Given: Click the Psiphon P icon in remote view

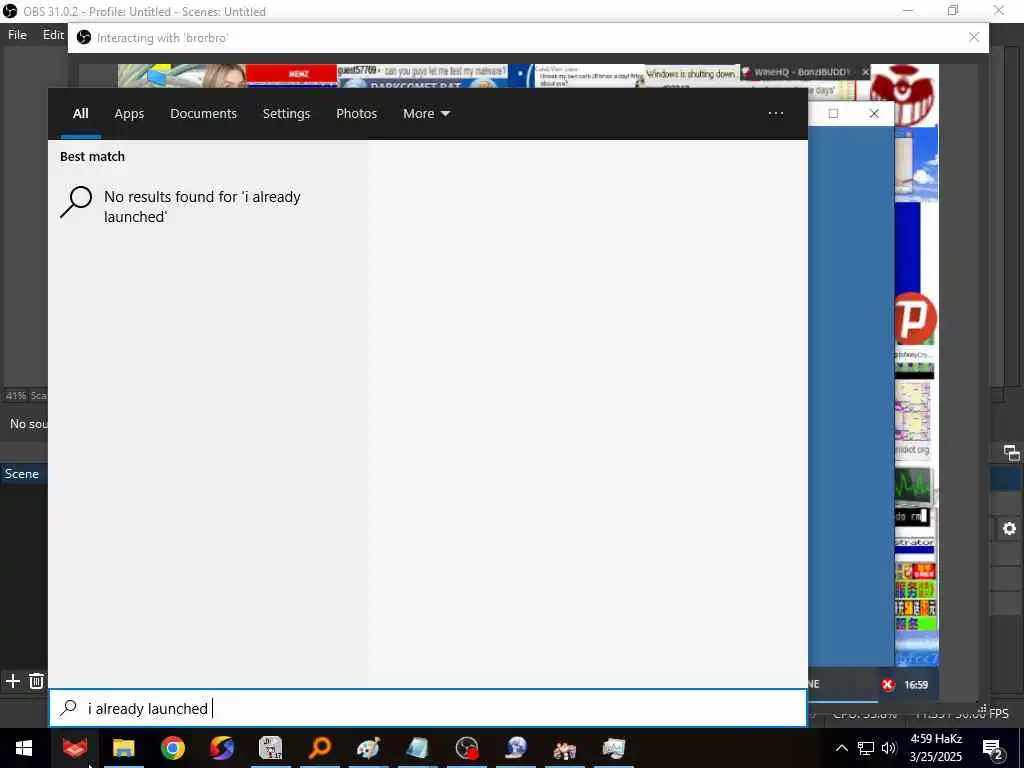Looking at the screenshot, I should pyautogui.click(x=916, y=319).
